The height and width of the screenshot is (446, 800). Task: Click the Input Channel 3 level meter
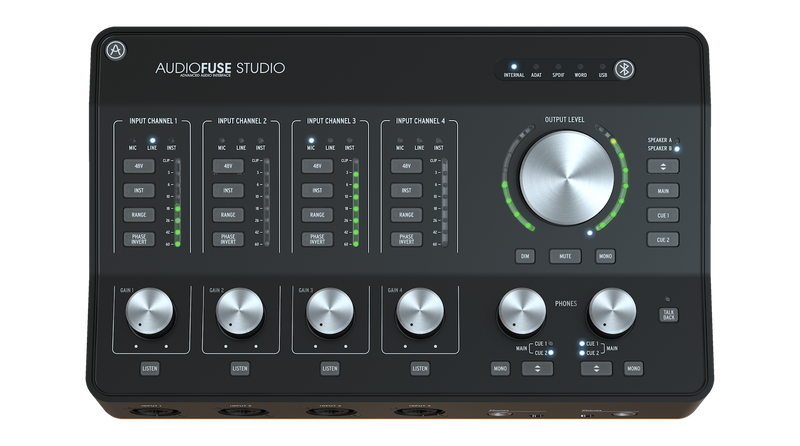click(356, 203)
